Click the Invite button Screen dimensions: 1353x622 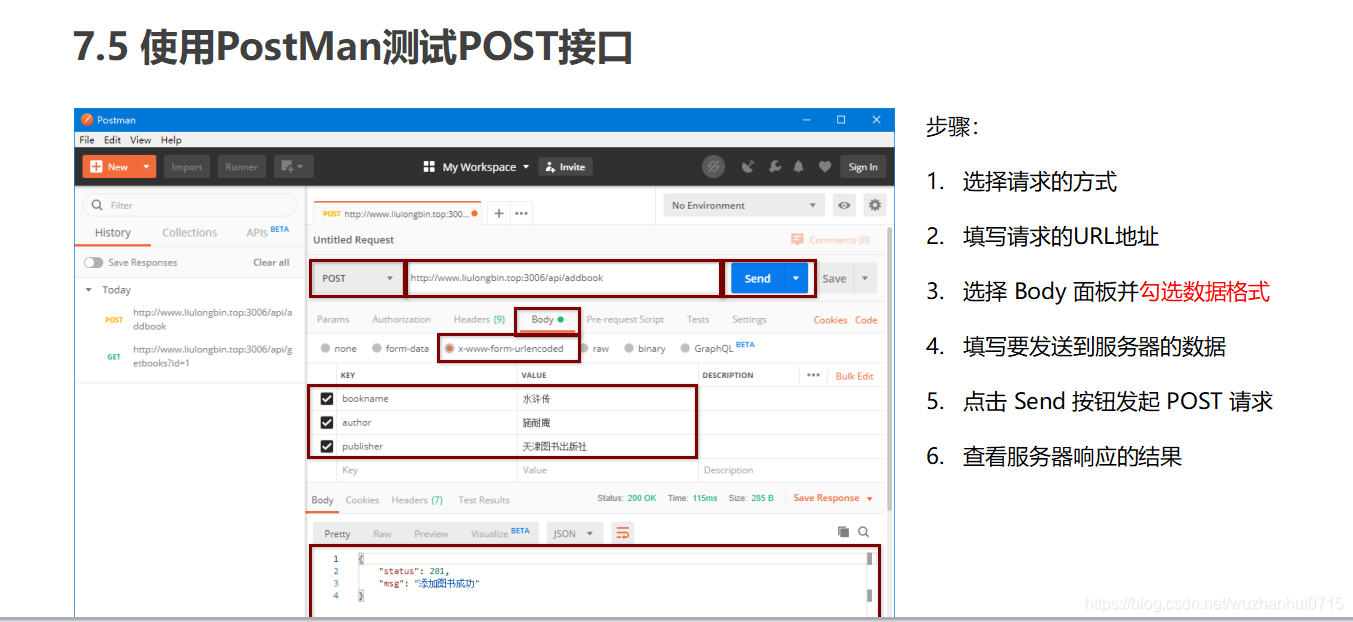pos(565,167)
